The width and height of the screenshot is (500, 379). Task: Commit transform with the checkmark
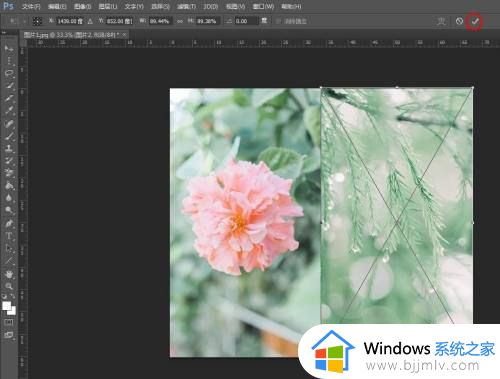[x=474, y=21]
